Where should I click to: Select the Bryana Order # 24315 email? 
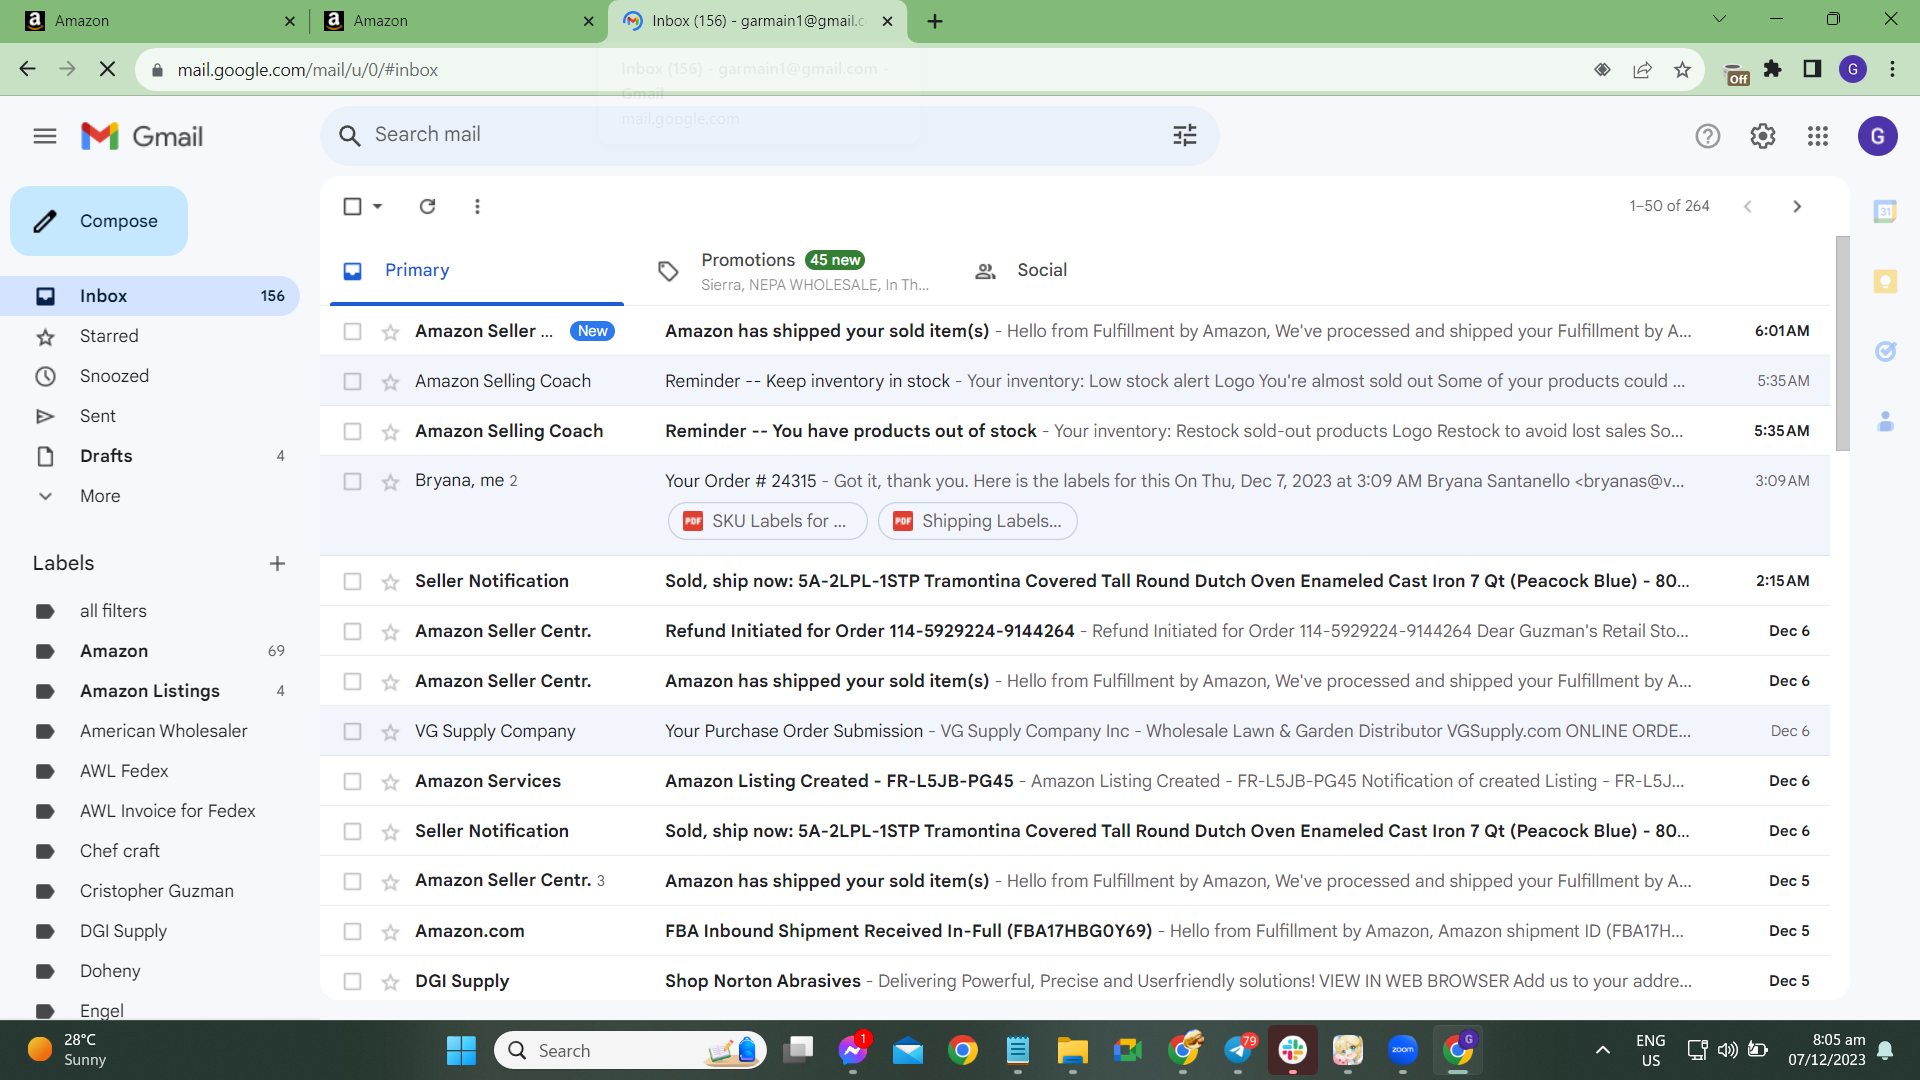click(x=352, y=481)
